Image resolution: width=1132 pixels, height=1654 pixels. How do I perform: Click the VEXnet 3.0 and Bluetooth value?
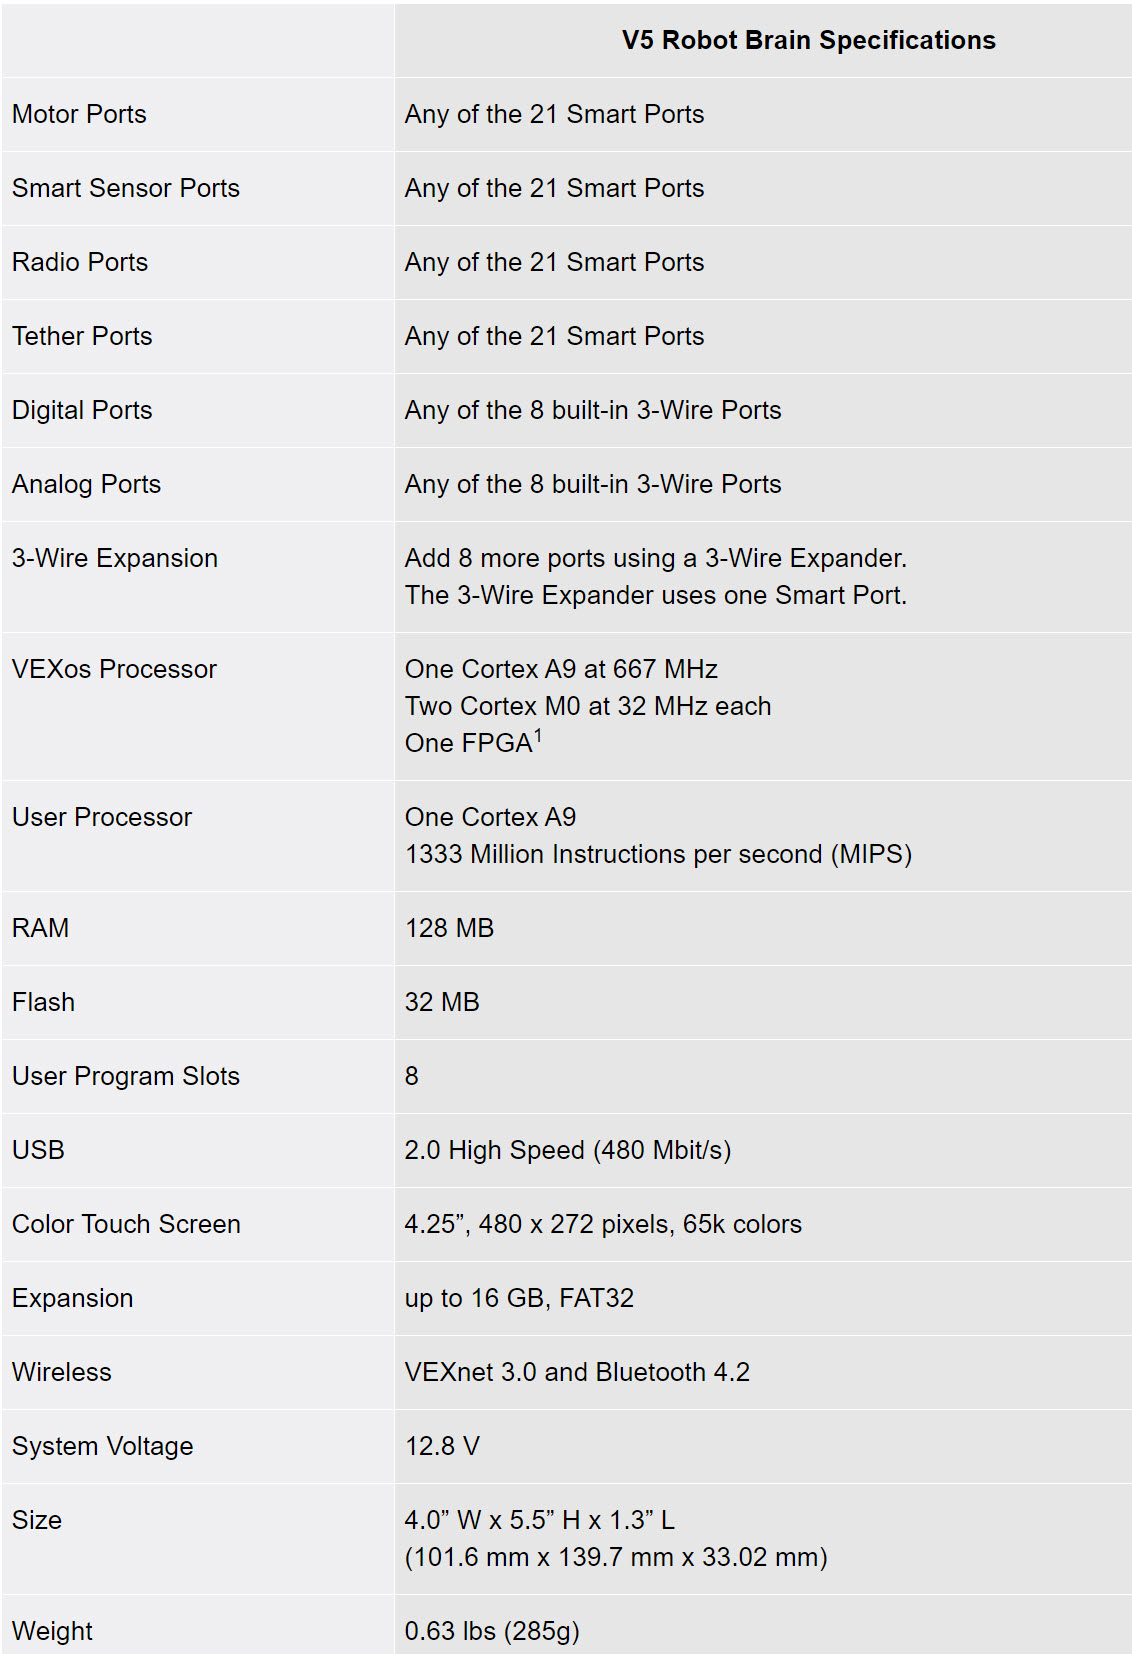point(577,1372)
